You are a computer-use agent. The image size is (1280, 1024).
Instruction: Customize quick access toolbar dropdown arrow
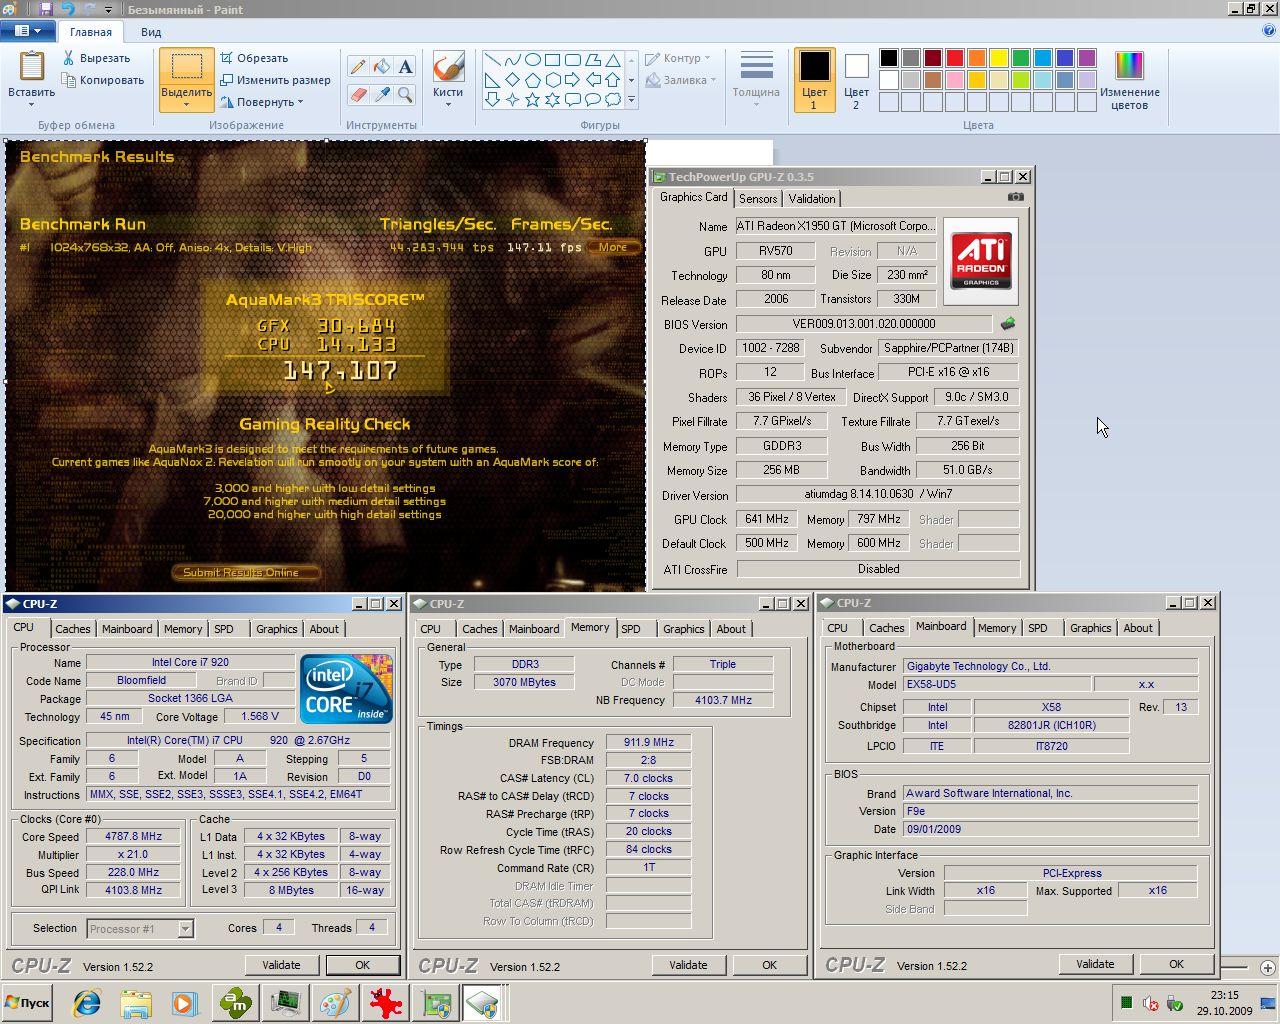(109, 10)
